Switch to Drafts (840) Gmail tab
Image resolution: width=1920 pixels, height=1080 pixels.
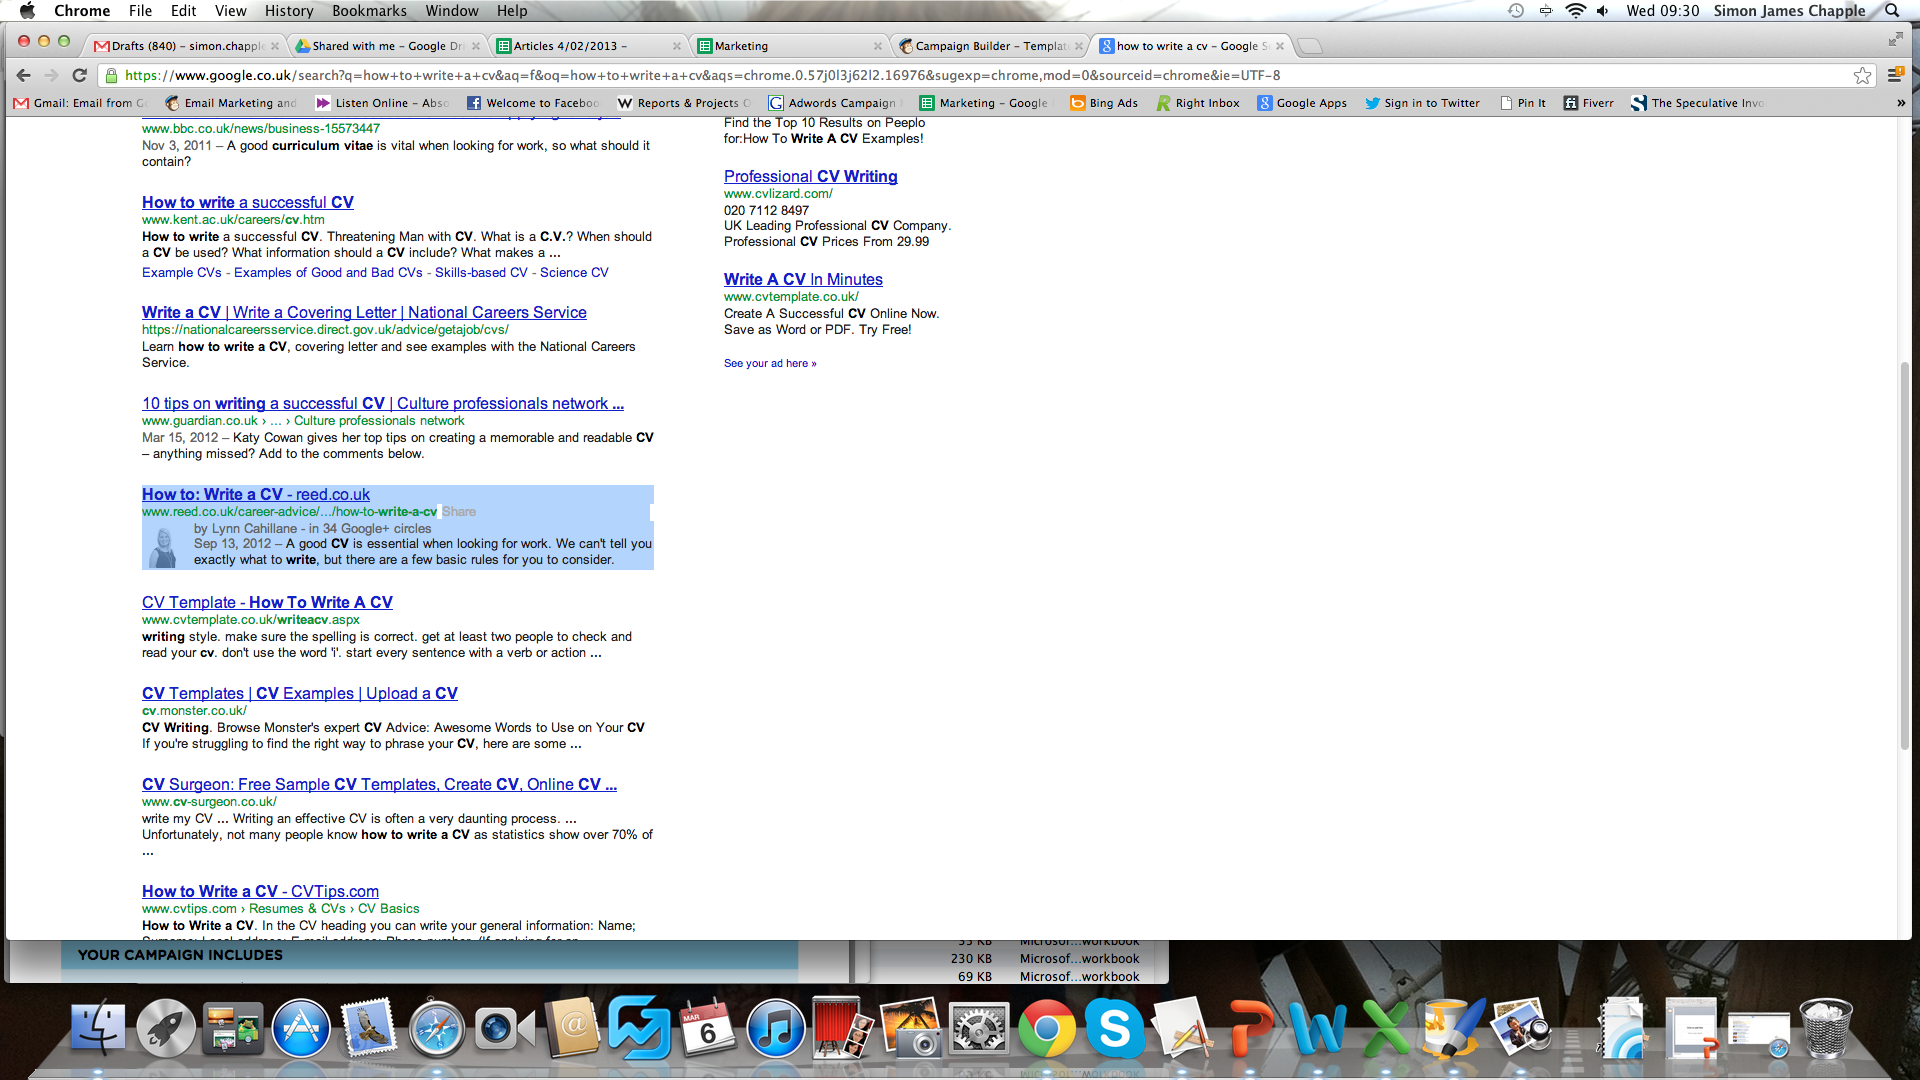pyautogui.click(x=185, y=46)
